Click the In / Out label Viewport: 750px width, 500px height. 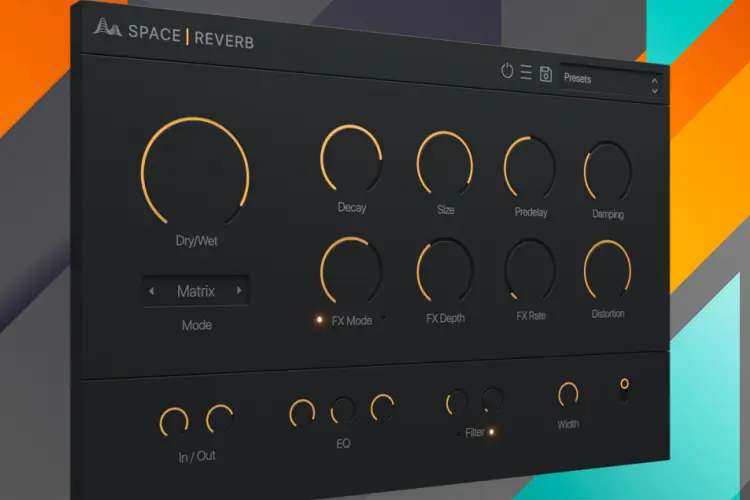pos(197,457)
